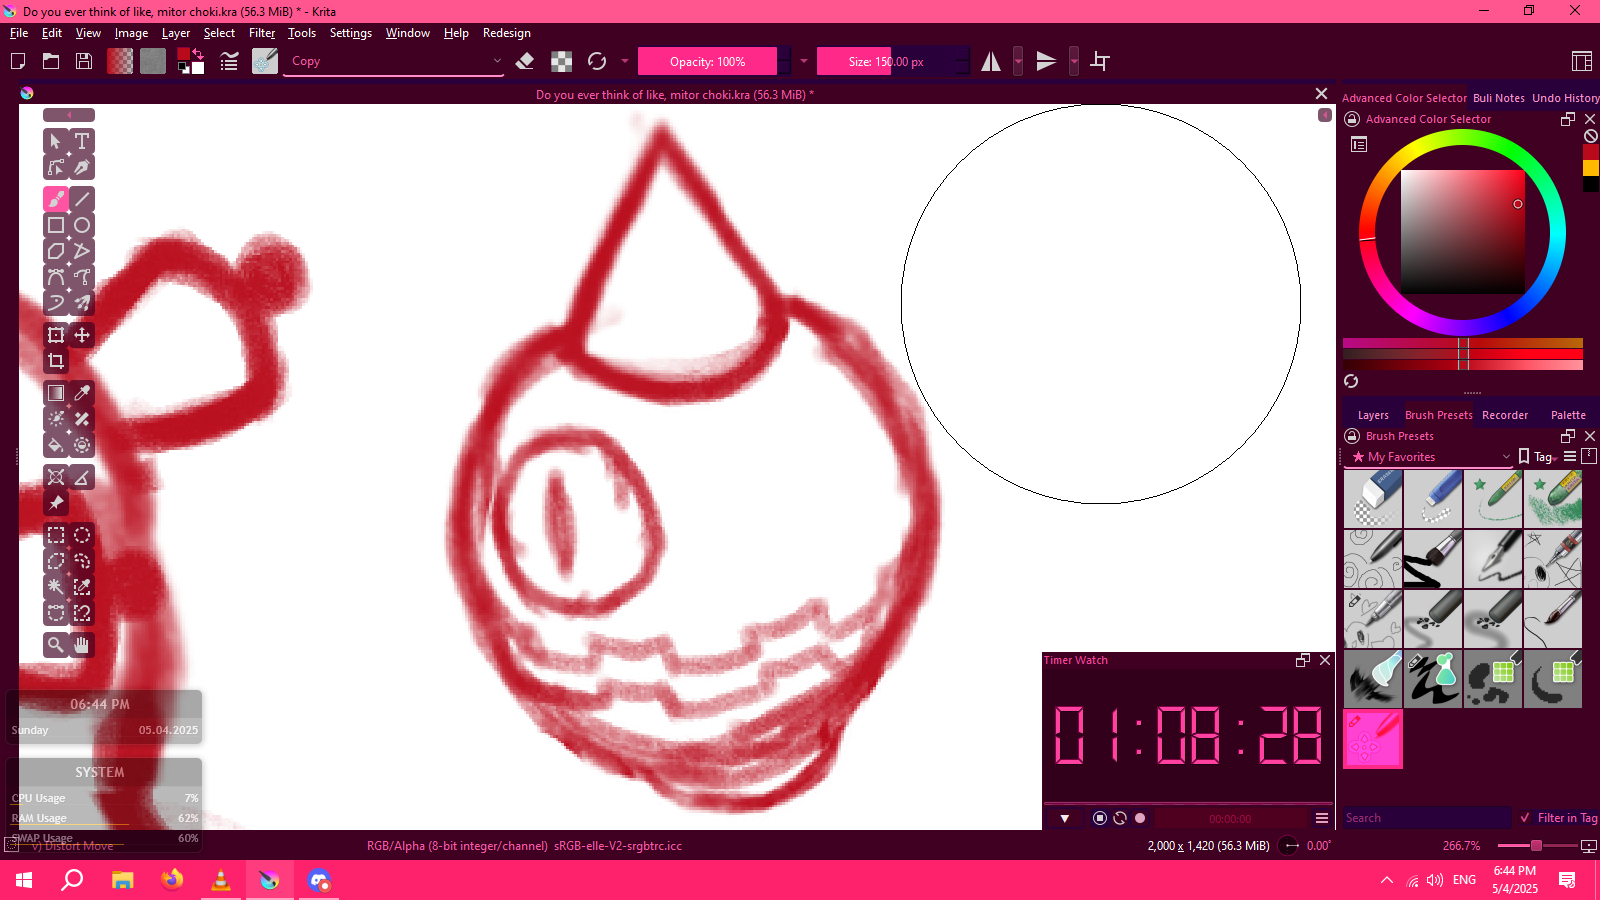Enable the Filter in Tag checkbox
This screenshot has height=900, width=1600.
[1525, 818]
